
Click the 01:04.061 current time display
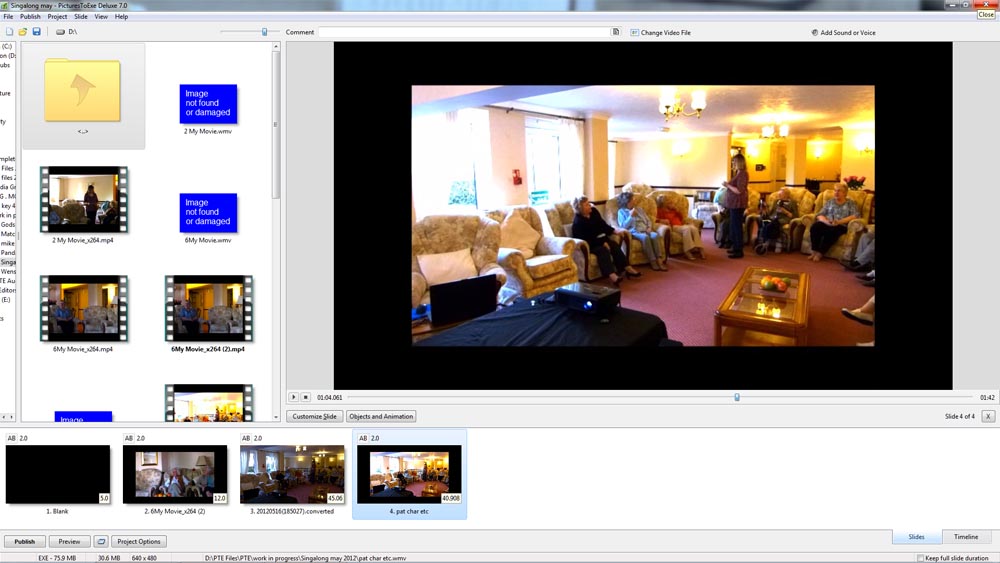point(329,397)
